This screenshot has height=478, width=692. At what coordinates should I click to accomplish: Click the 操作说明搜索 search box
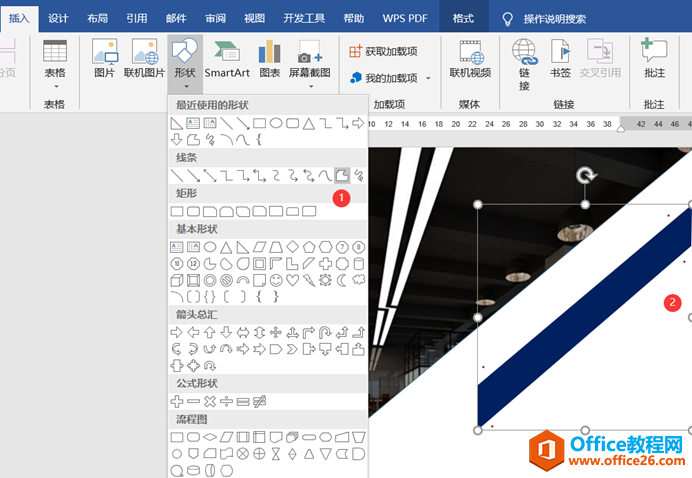[x=555, y=19]
